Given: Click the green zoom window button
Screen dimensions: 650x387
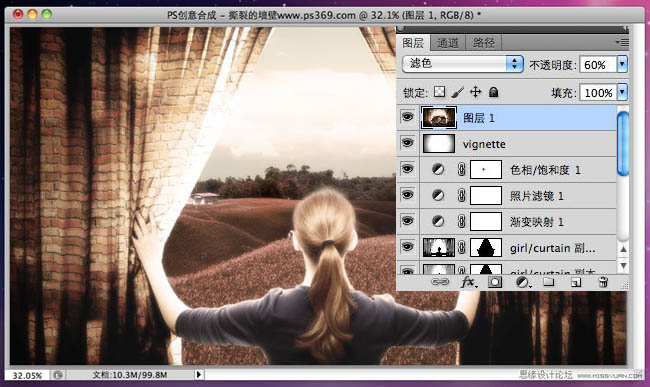Looking at the screenshot, I should pos(46,15).
